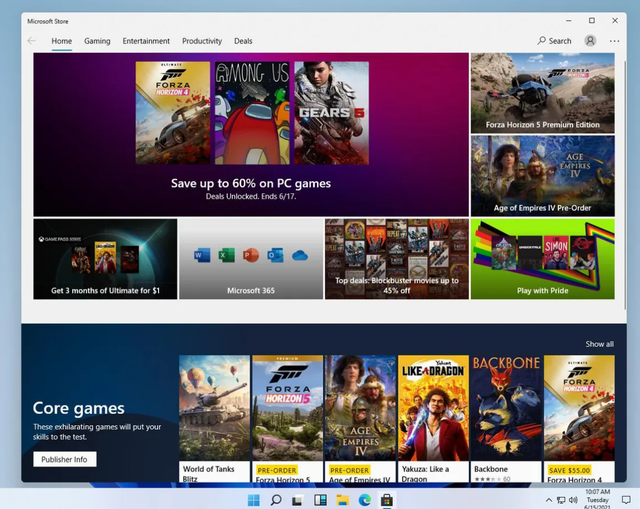Screen dimensions: 640x509
Task: Open File Explorer from the taskbar
Action: click(x=342, y=499)
